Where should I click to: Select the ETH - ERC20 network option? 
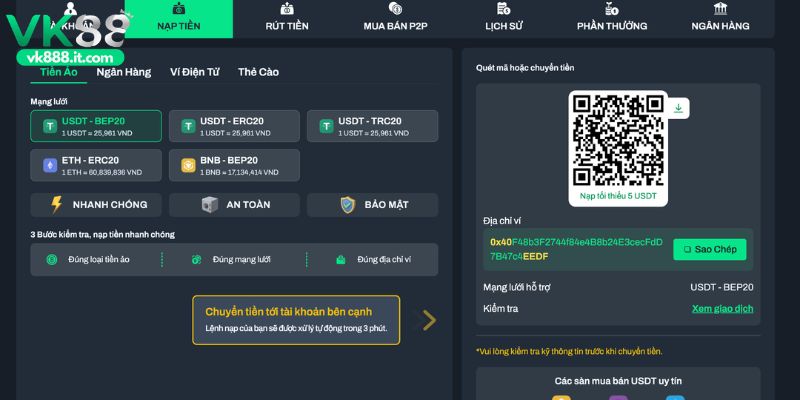click(96, 165)
